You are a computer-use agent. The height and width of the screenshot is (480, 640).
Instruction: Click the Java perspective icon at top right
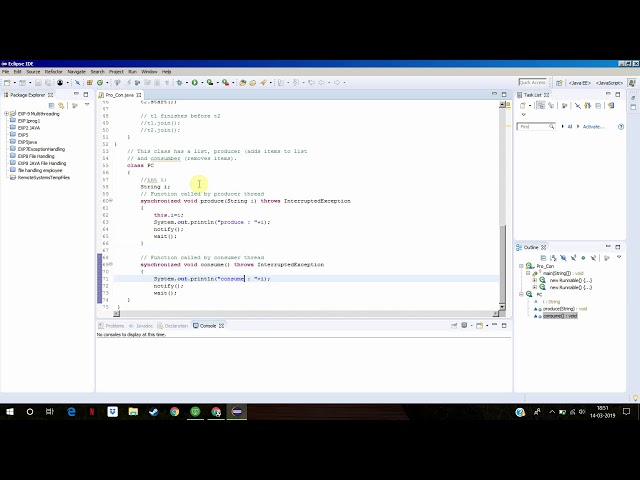[631, 83]
